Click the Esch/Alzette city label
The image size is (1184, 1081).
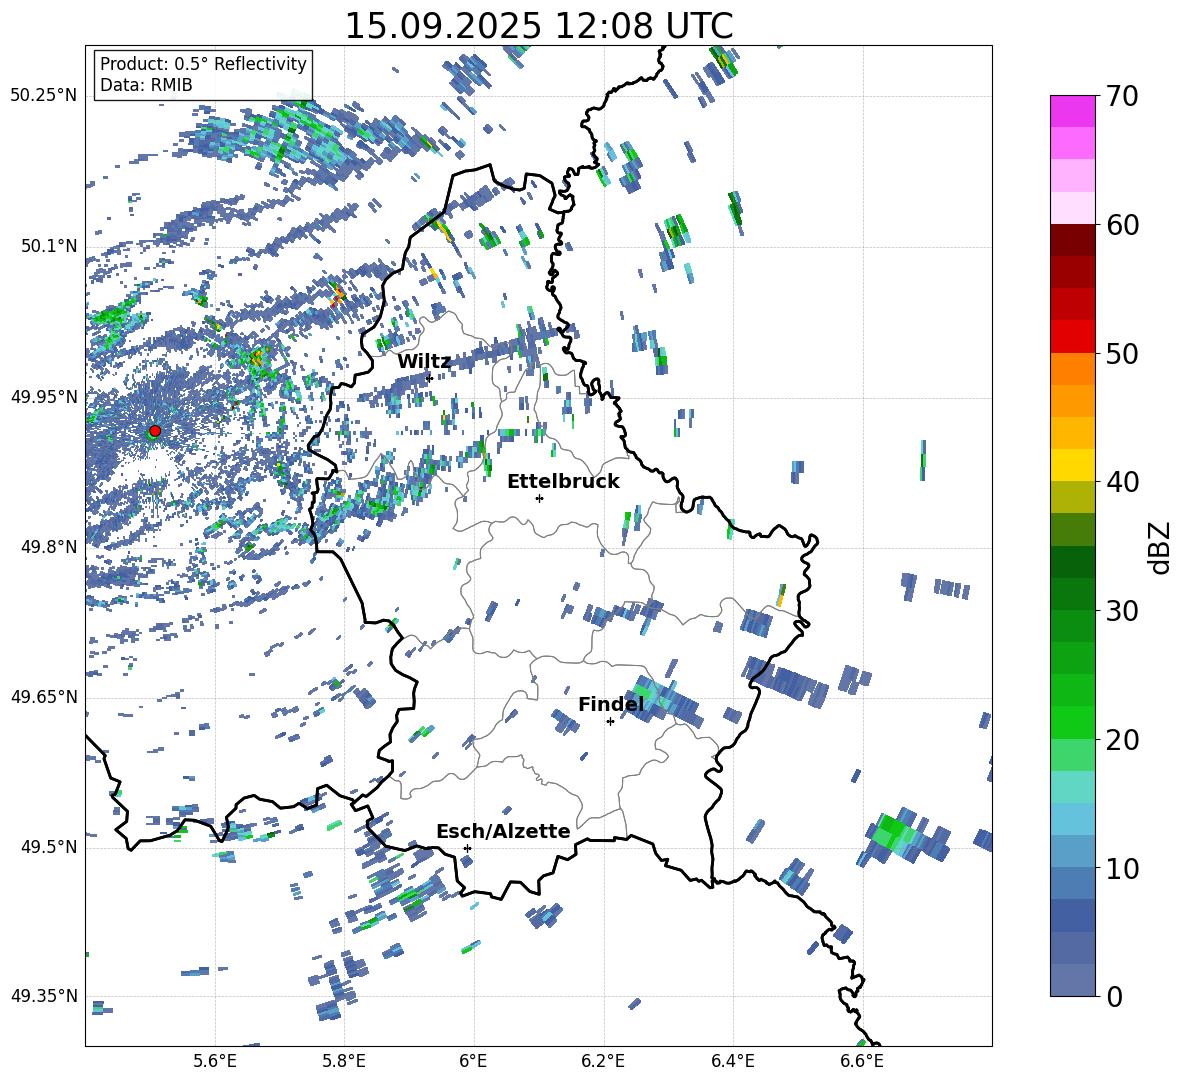click(503, 832)
